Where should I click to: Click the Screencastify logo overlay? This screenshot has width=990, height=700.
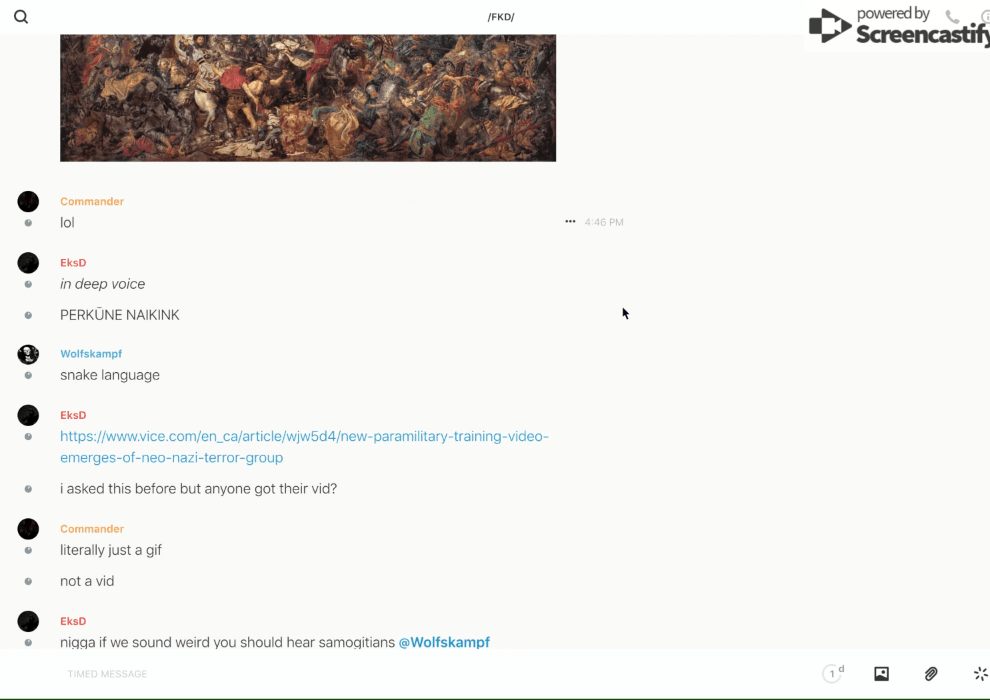pyautogui.click(x=899, y=25)
